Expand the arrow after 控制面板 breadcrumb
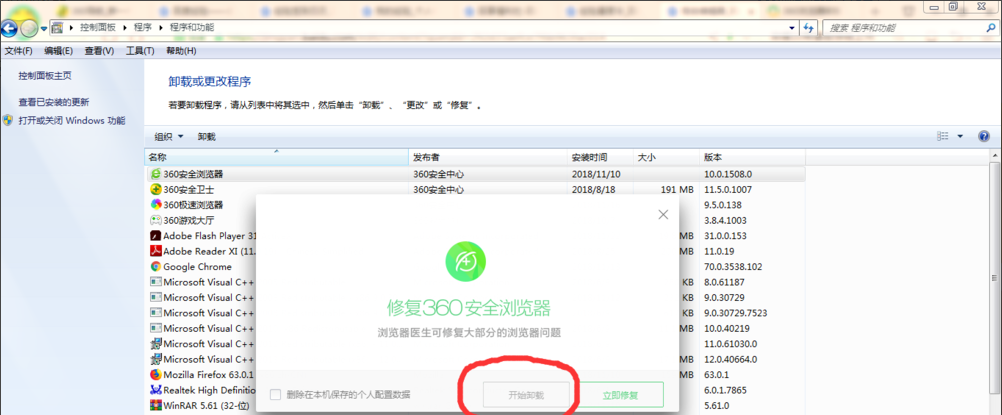Screen dimensions: 1002x415 (127, 28)
